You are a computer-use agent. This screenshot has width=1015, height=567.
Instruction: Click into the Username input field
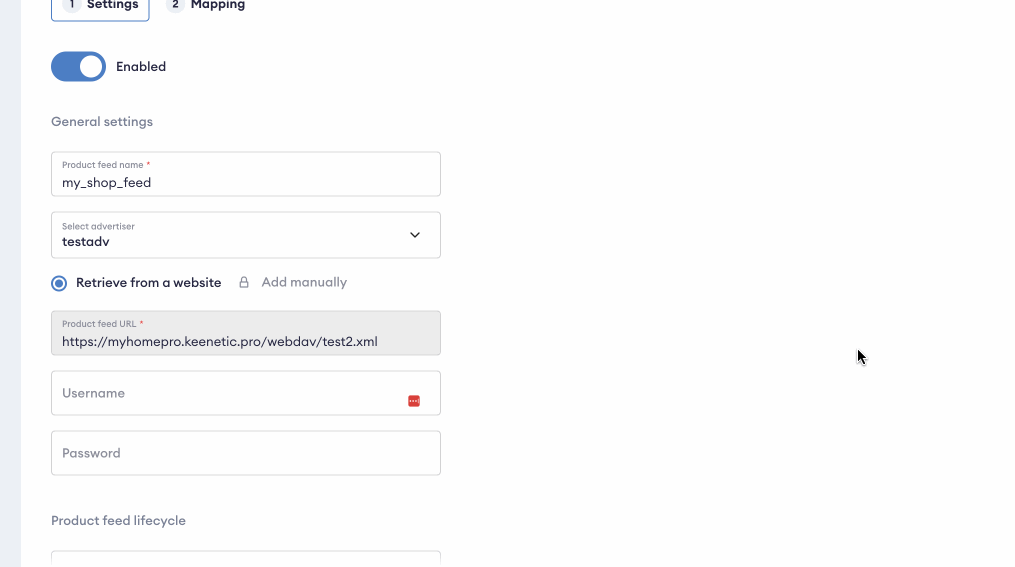pyautogui.click(x=225, y=394)
